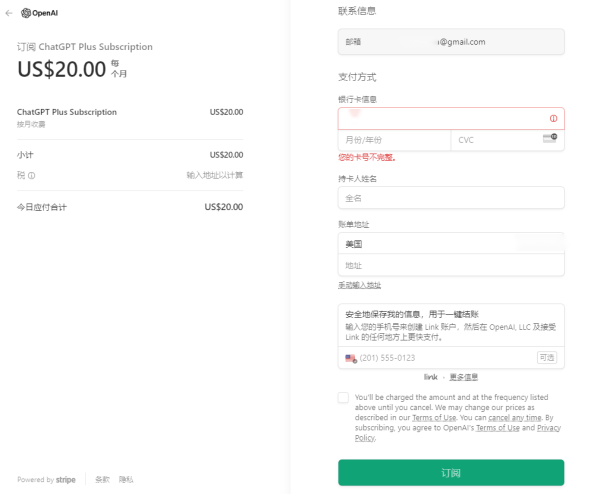Click the 条款 footer link
Image resolution: width=600 pixels, height=494 pixels.
pos(102,479)
